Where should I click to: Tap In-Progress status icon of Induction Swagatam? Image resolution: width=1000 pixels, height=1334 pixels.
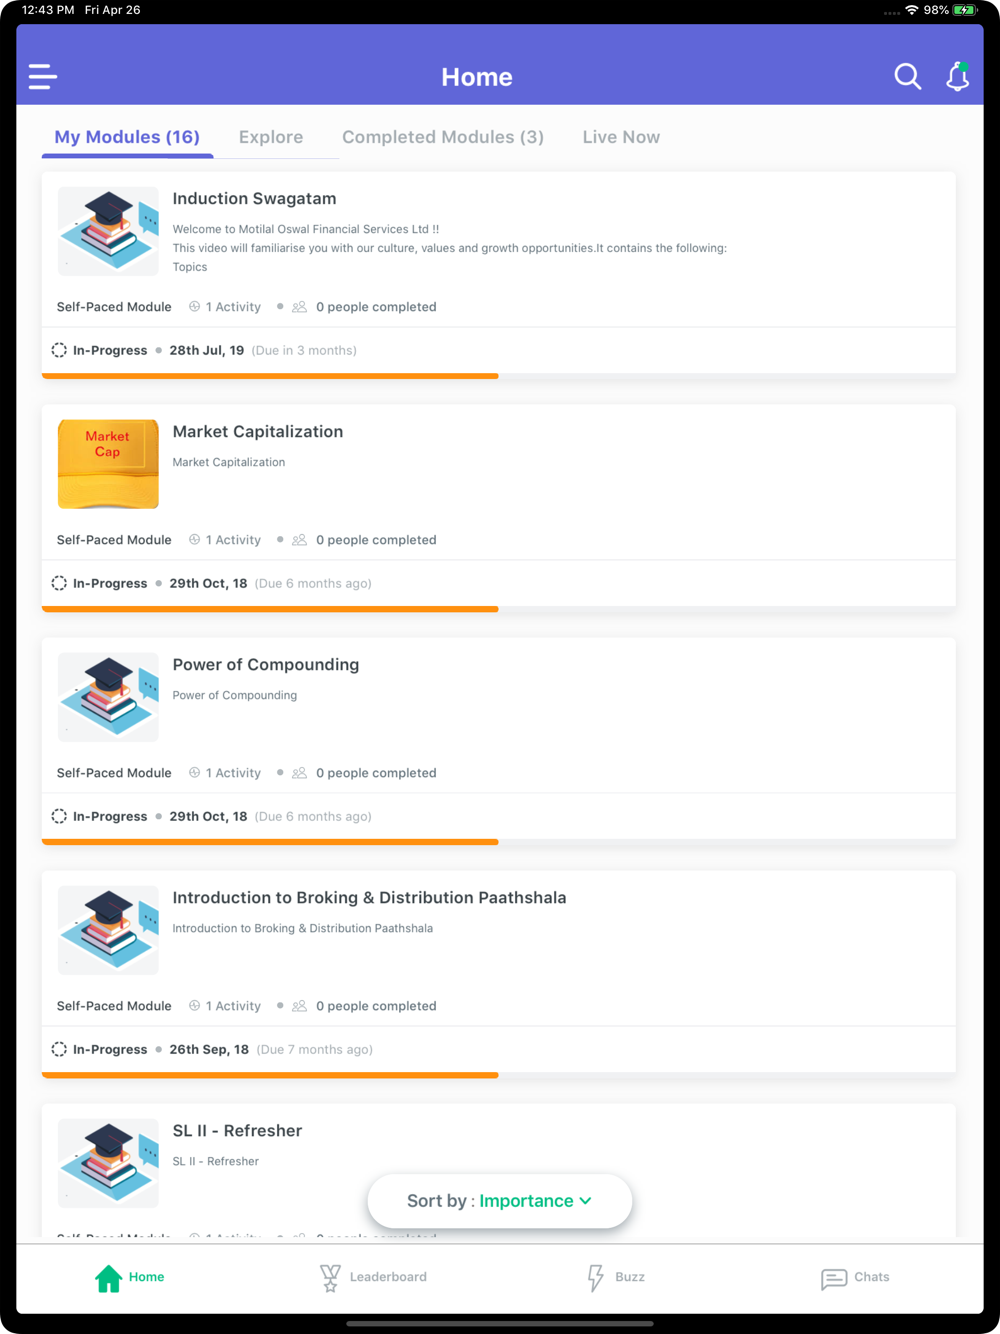(x=59, y=350)
